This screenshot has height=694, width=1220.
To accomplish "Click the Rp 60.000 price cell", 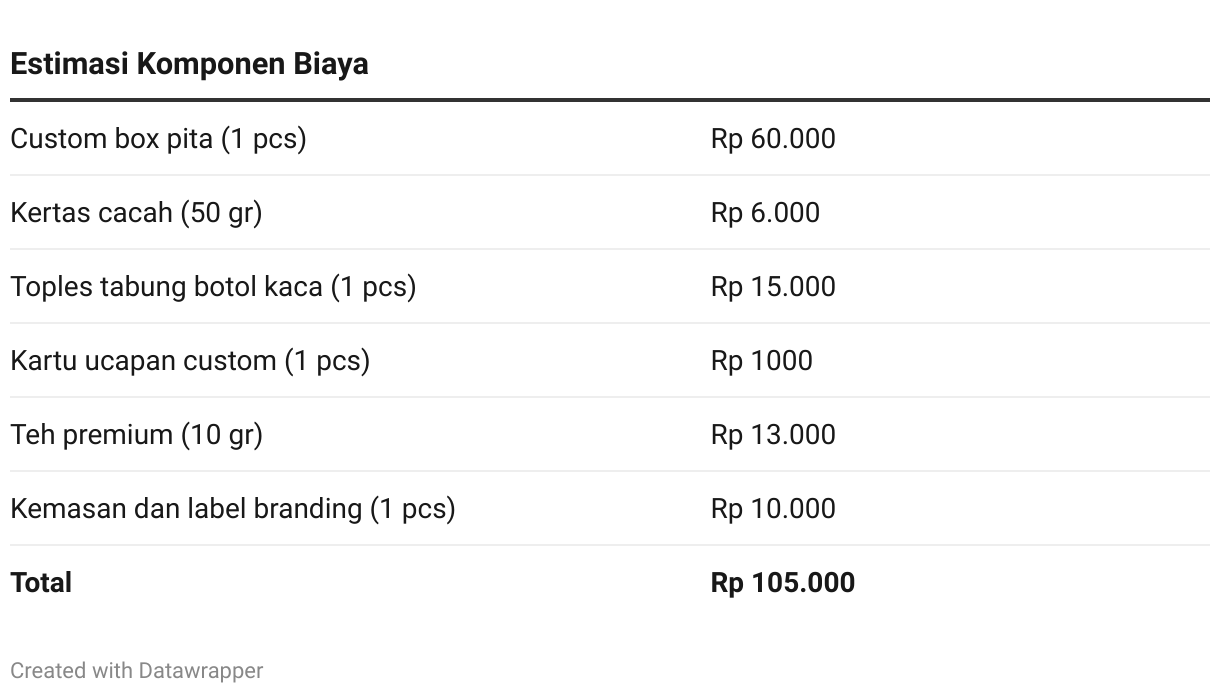I will point(773,138).
